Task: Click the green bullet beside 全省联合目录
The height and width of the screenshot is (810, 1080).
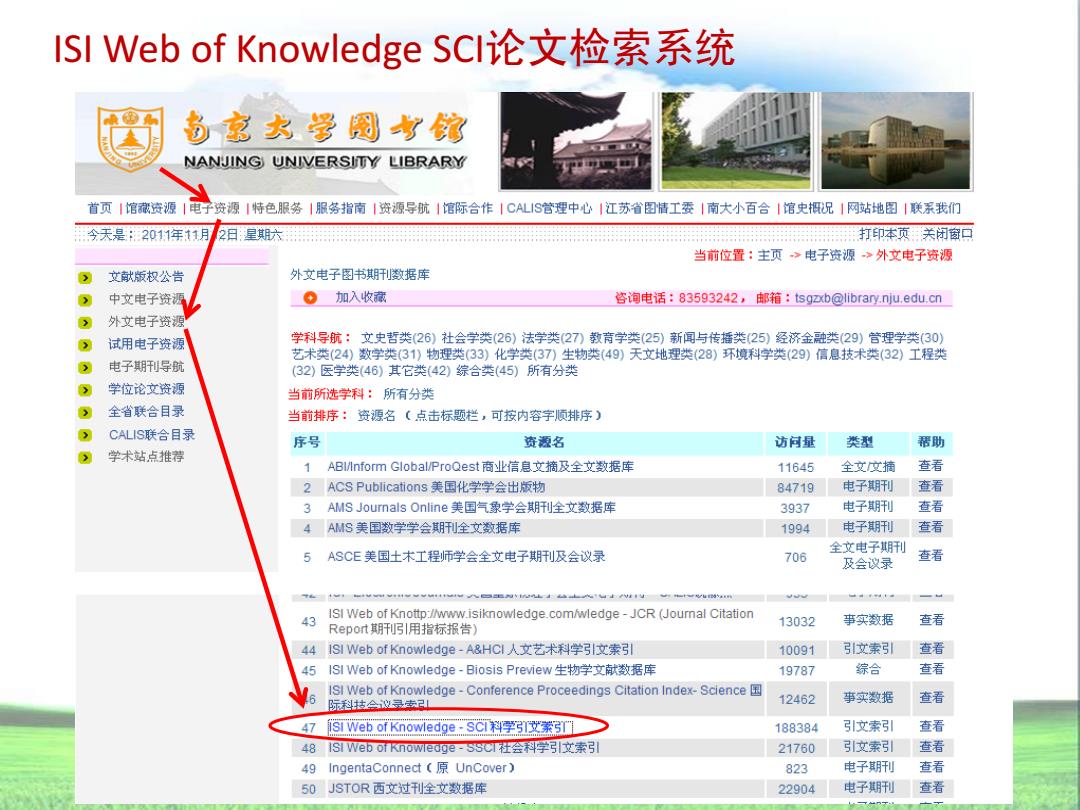Action: pos(85,413)
